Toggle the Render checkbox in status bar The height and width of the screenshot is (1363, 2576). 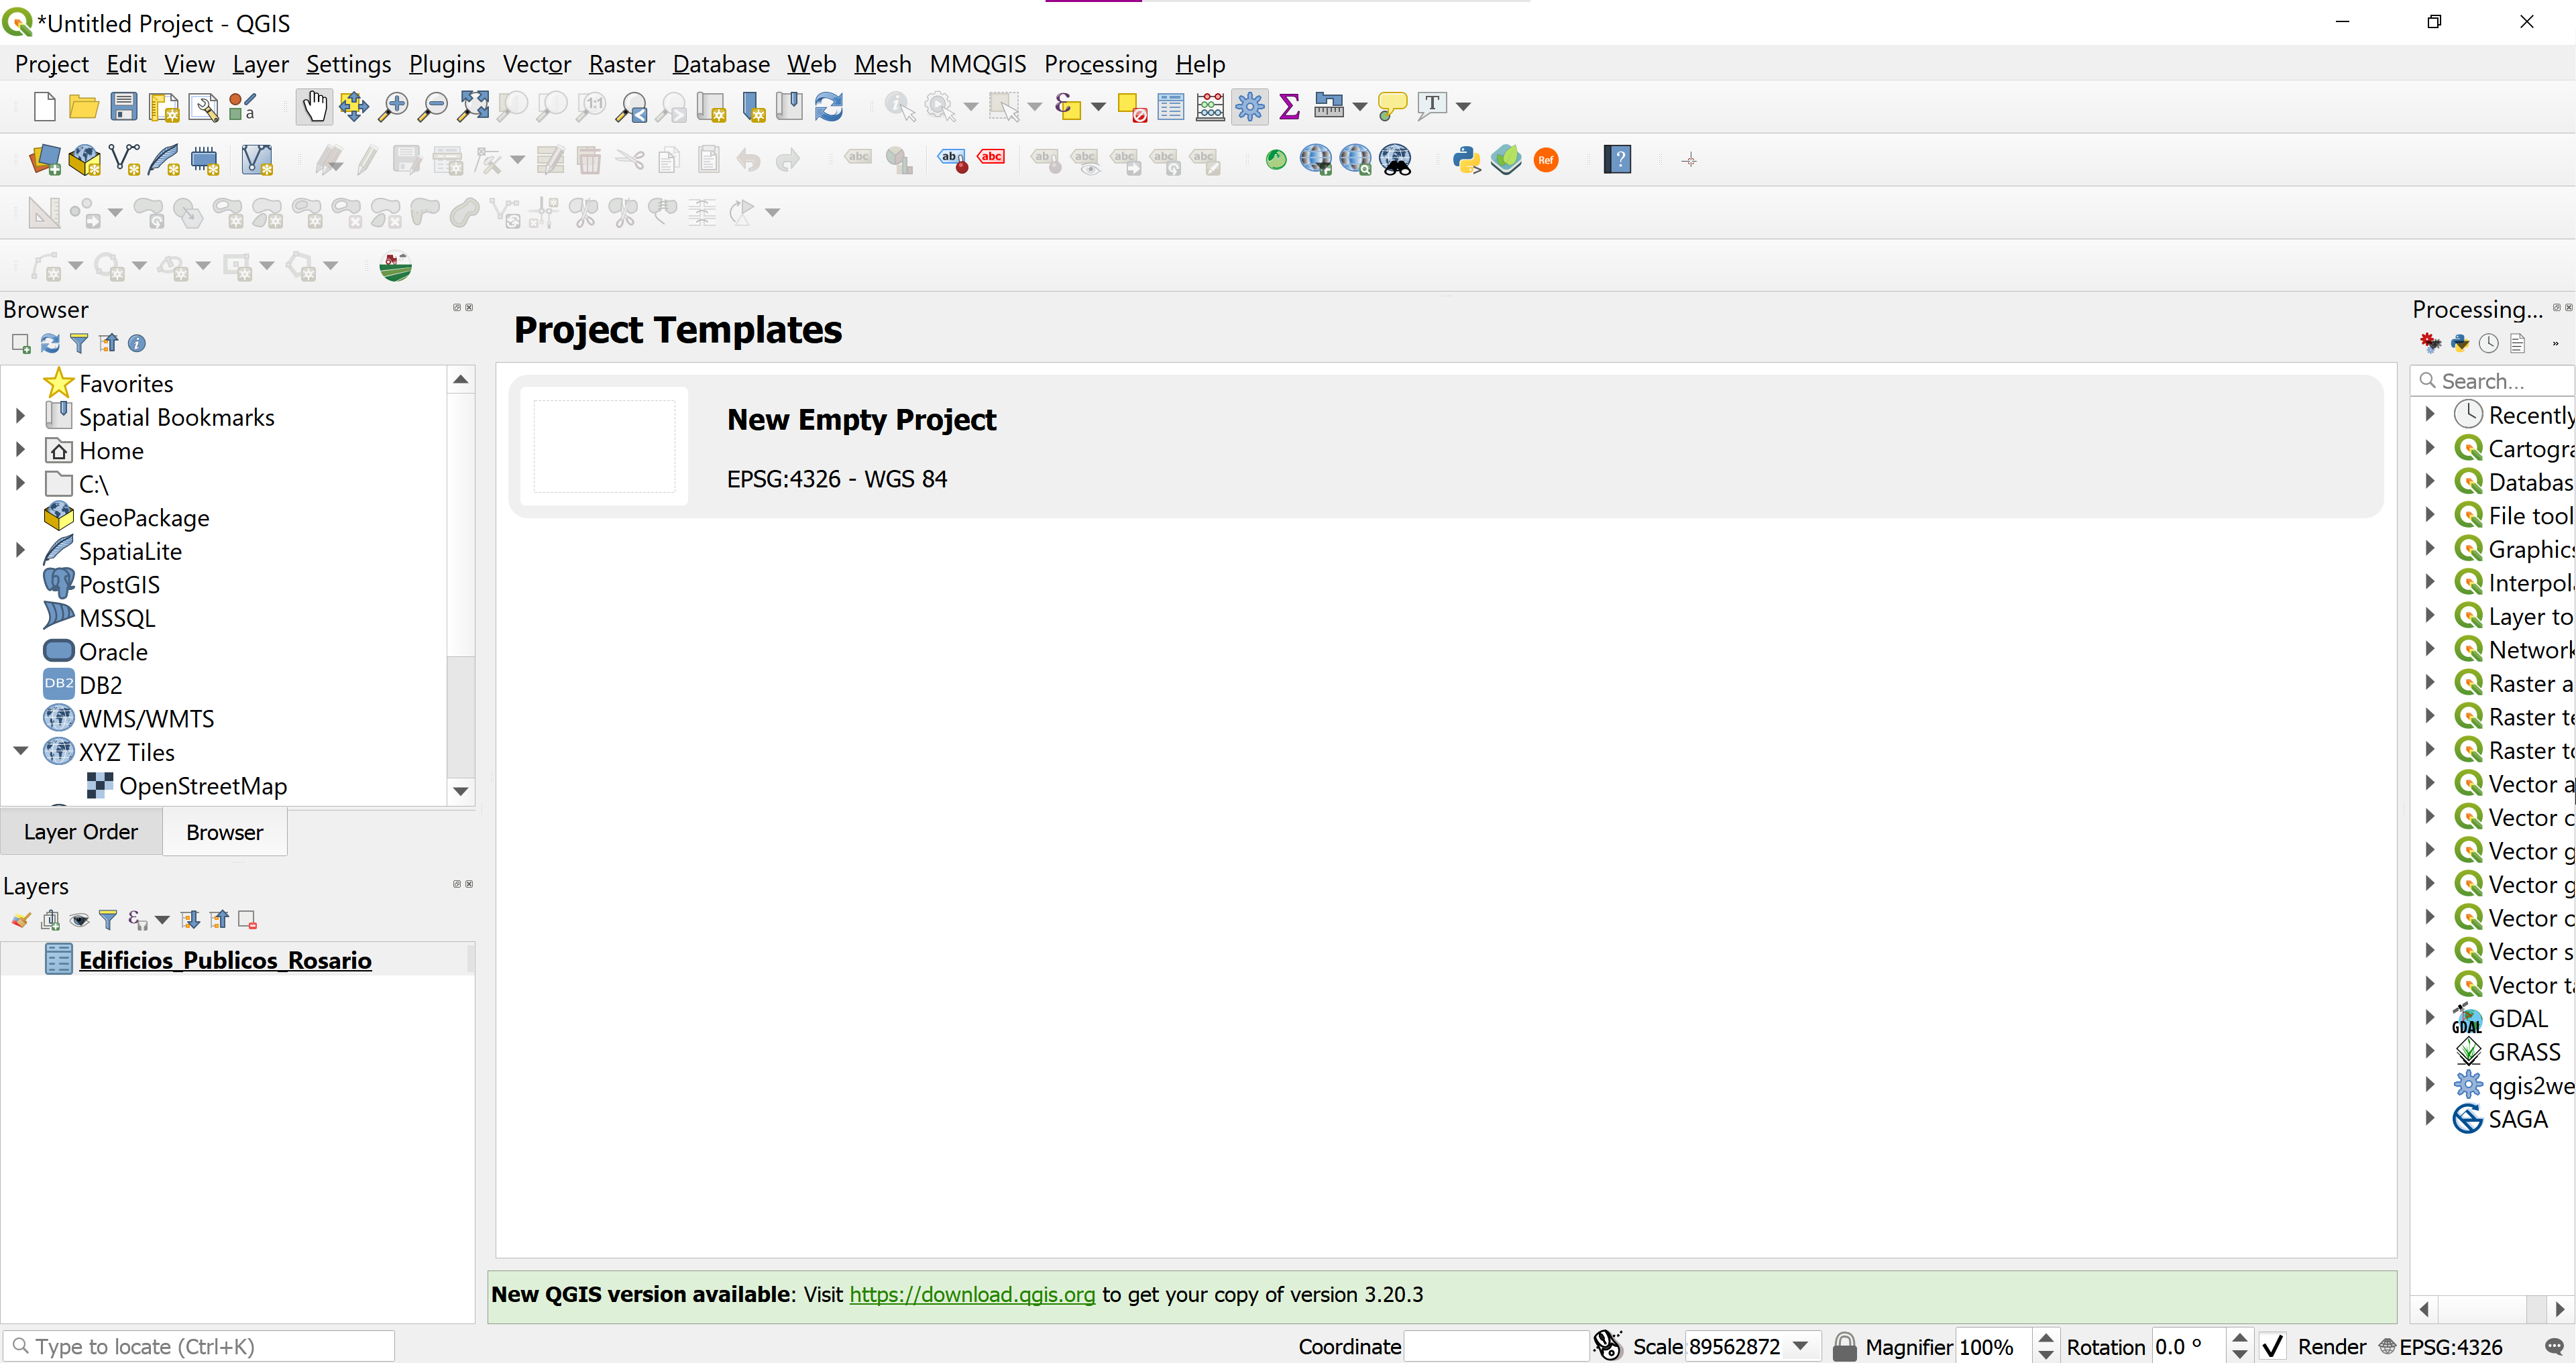[2272, 1346]
